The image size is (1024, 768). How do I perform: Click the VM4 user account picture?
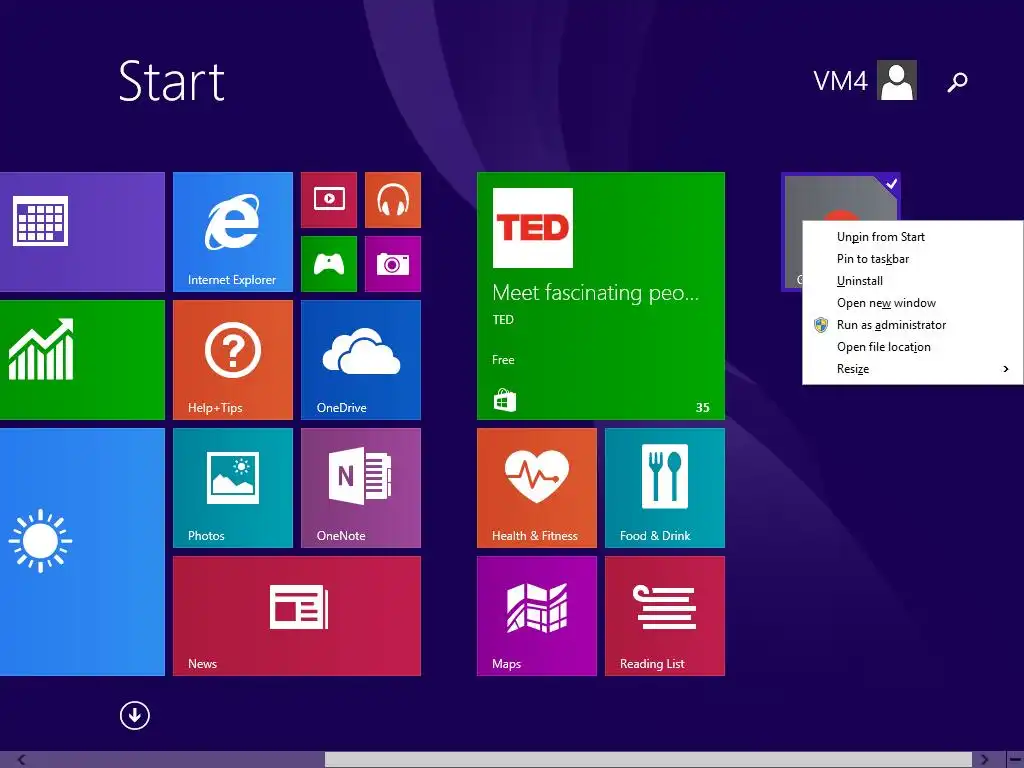pos(897,80)
